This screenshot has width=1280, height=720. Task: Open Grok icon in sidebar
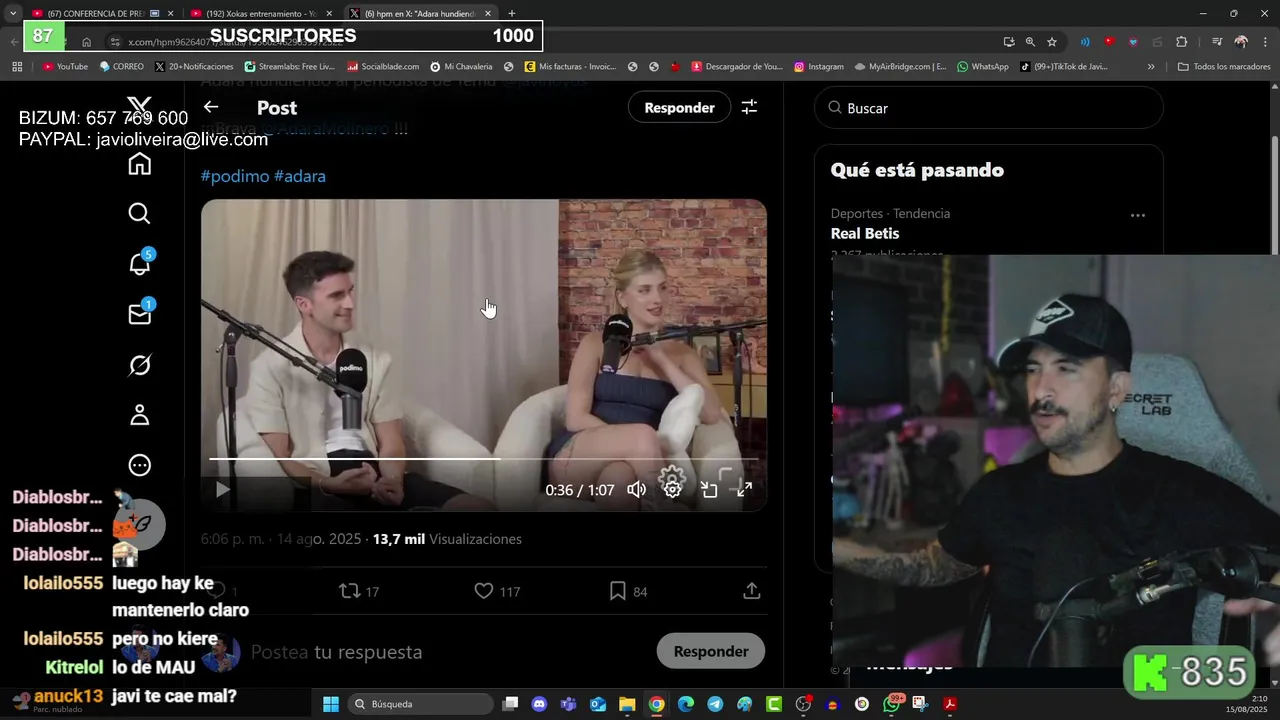click(x=140, y=365)
